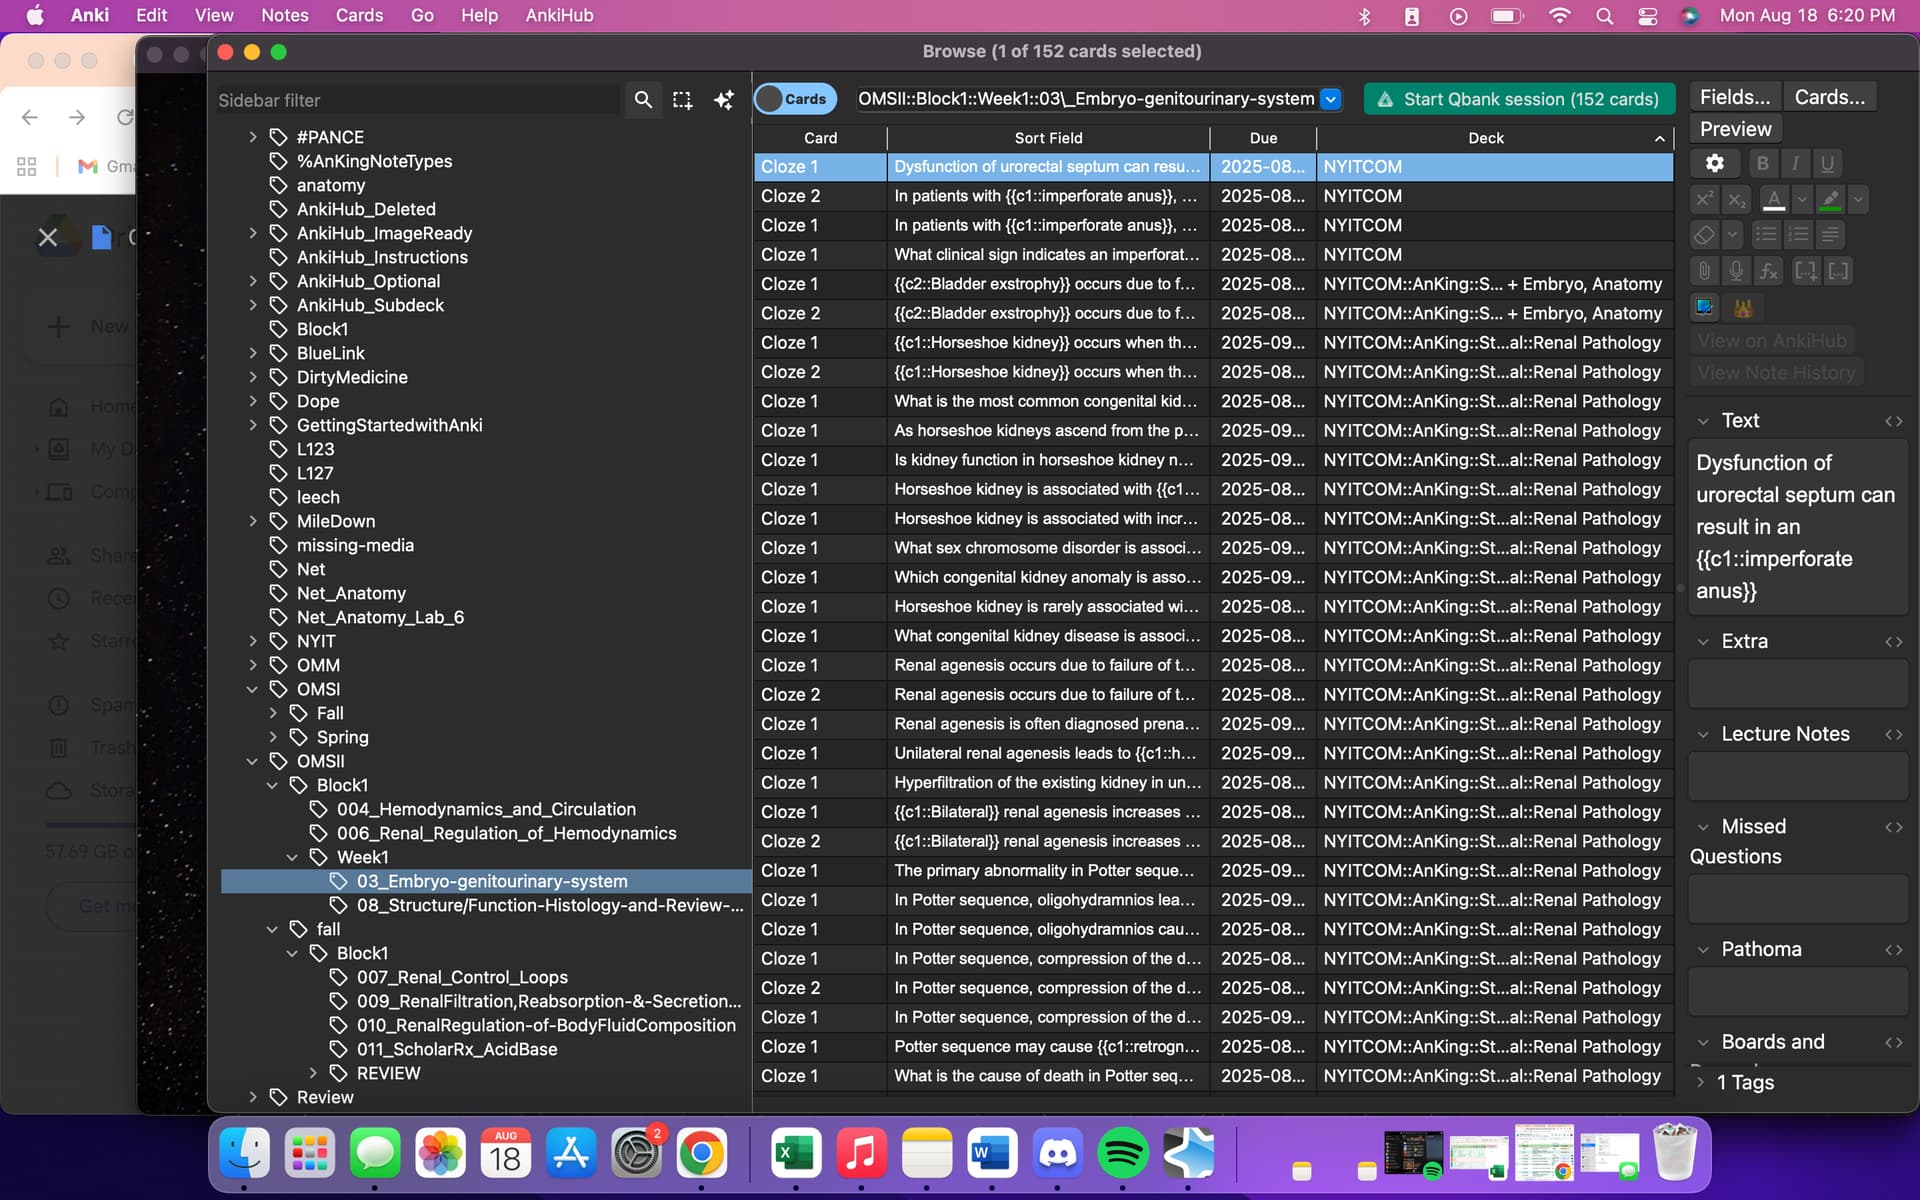The height and width of the screenshot is (1200, 1920).
Task: Click Start Qbank session button
Action: pyautogui.click(x=1518, y=99)
